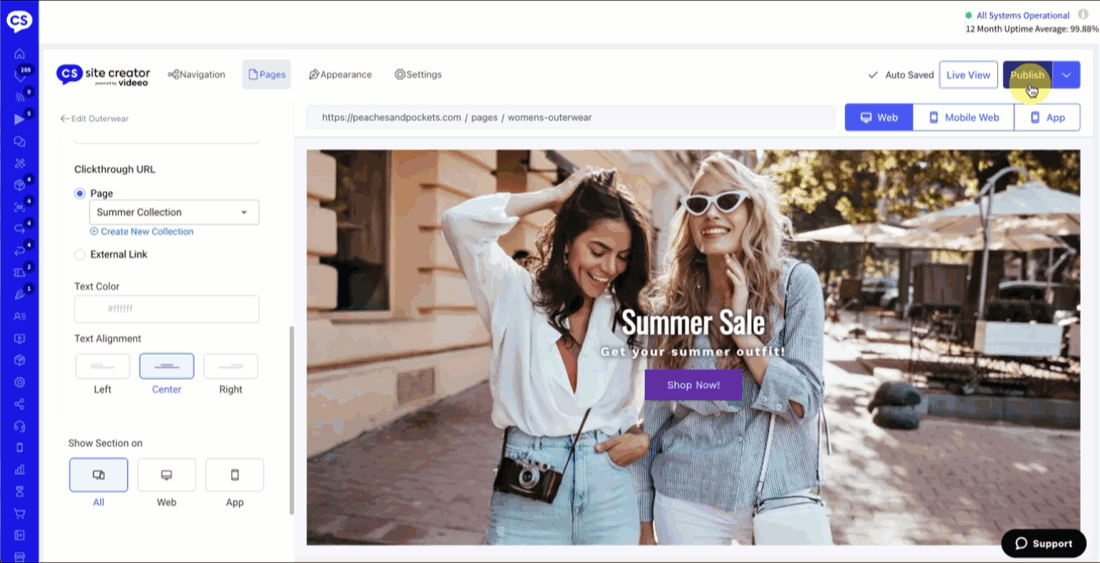Select the Page radio button
This screenshot has width=1100, height=563.
coord(80,193)
